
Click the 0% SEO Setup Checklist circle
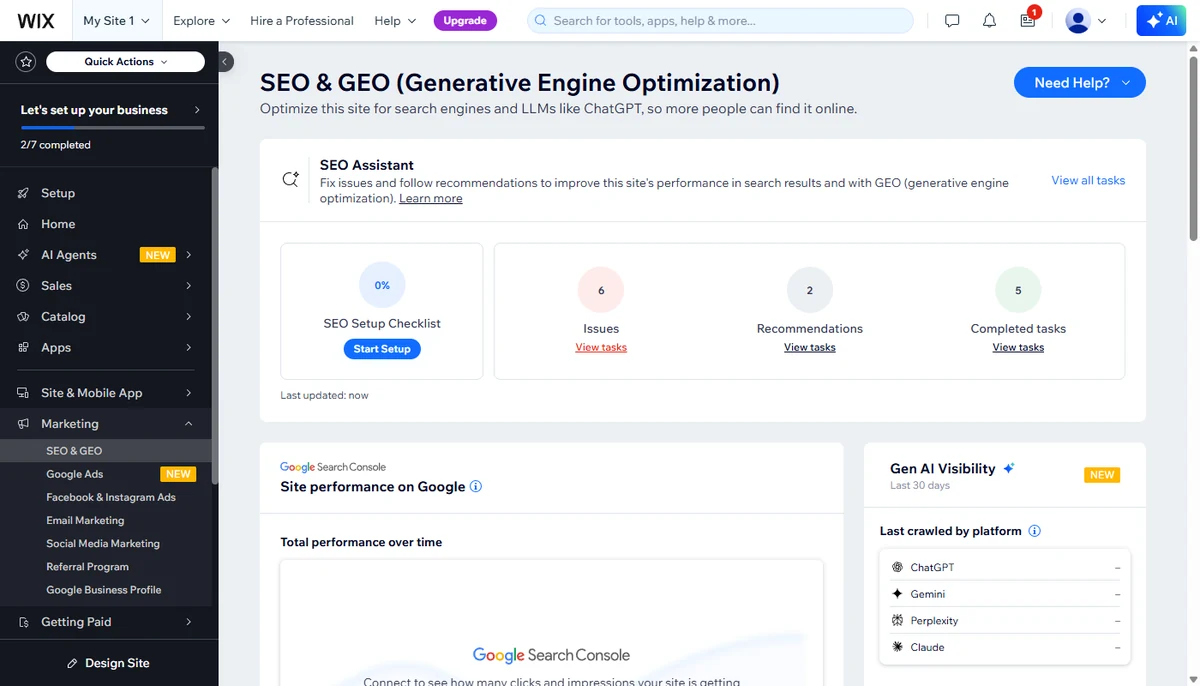[382, 285]
